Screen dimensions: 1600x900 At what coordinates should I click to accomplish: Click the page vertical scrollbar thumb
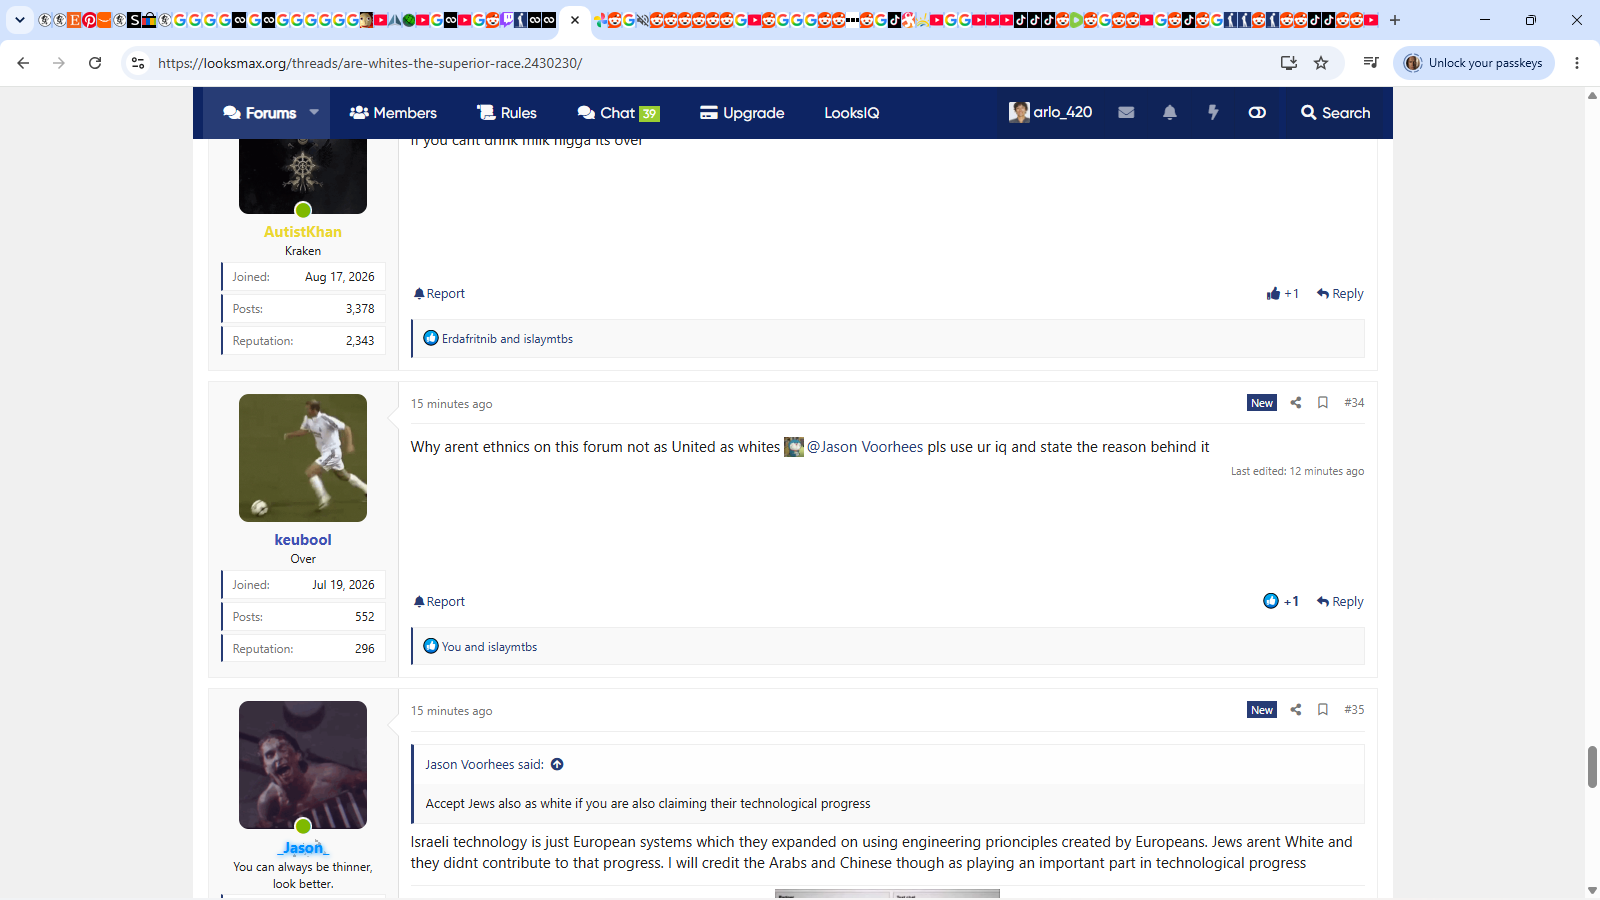coord(1592,767)
